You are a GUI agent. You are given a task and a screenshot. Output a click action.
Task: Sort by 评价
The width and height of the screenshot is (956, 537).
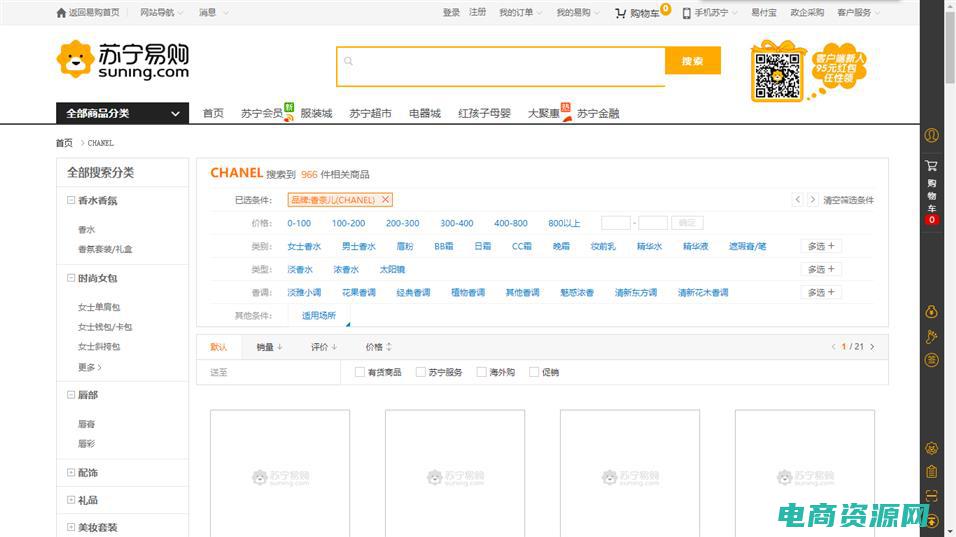pos(324,347)
